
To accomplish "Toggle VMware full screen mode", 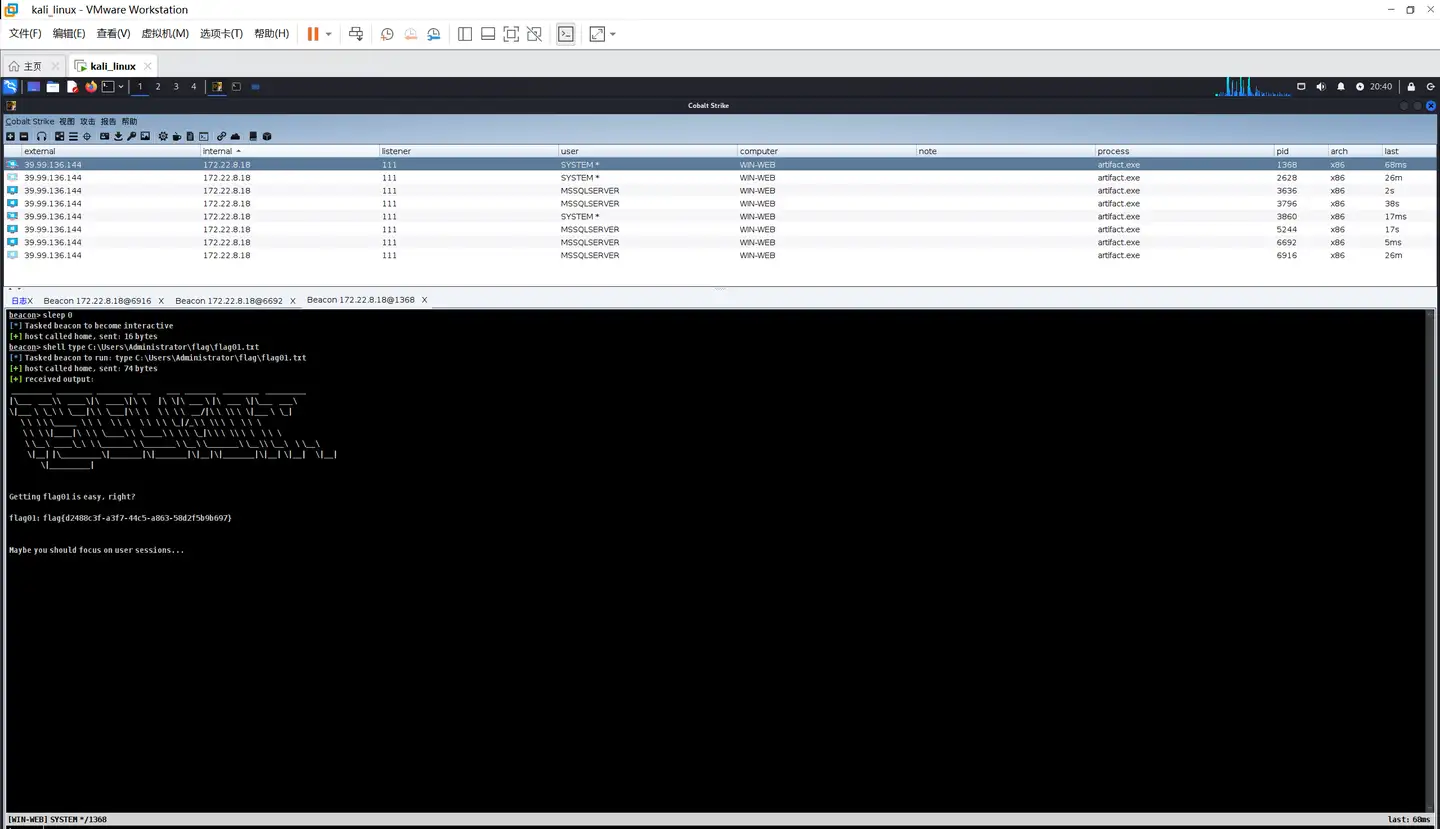I will coord(511,34).
